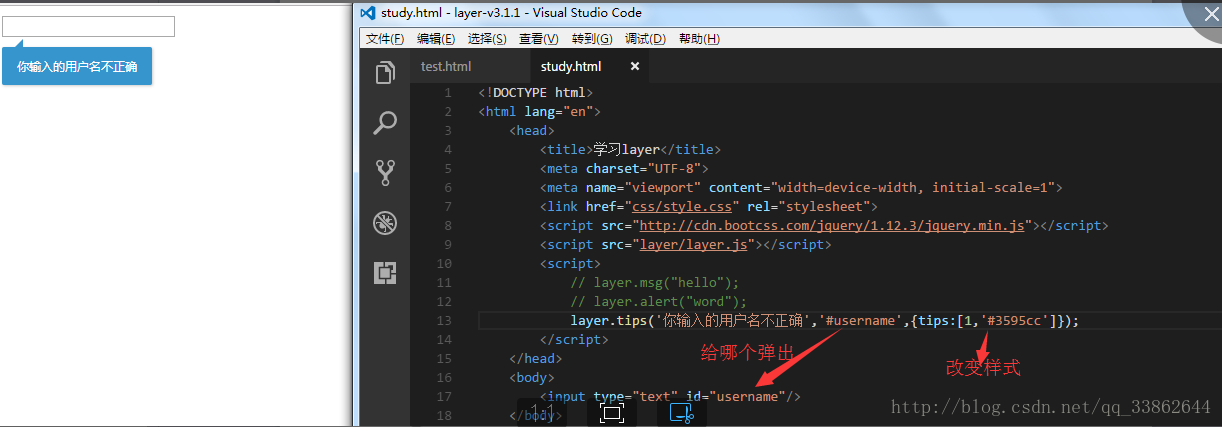Open the Extensions view in activity bar
Screen dimensions: 1222x427
point(385,273)
